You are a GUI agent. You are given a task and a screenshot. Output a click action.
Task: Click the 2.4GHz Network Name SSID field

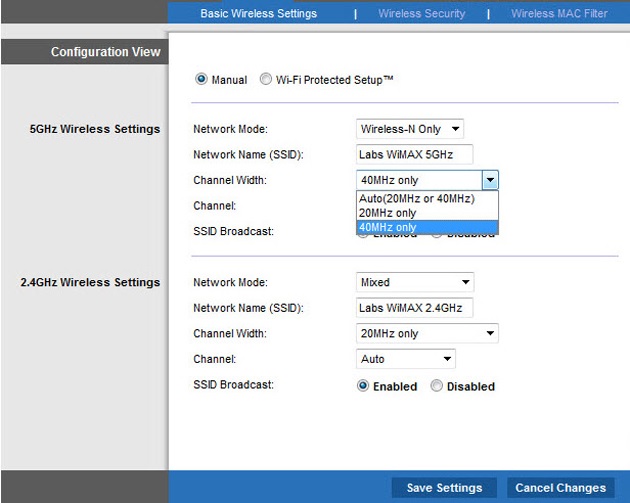click(414, 308)
